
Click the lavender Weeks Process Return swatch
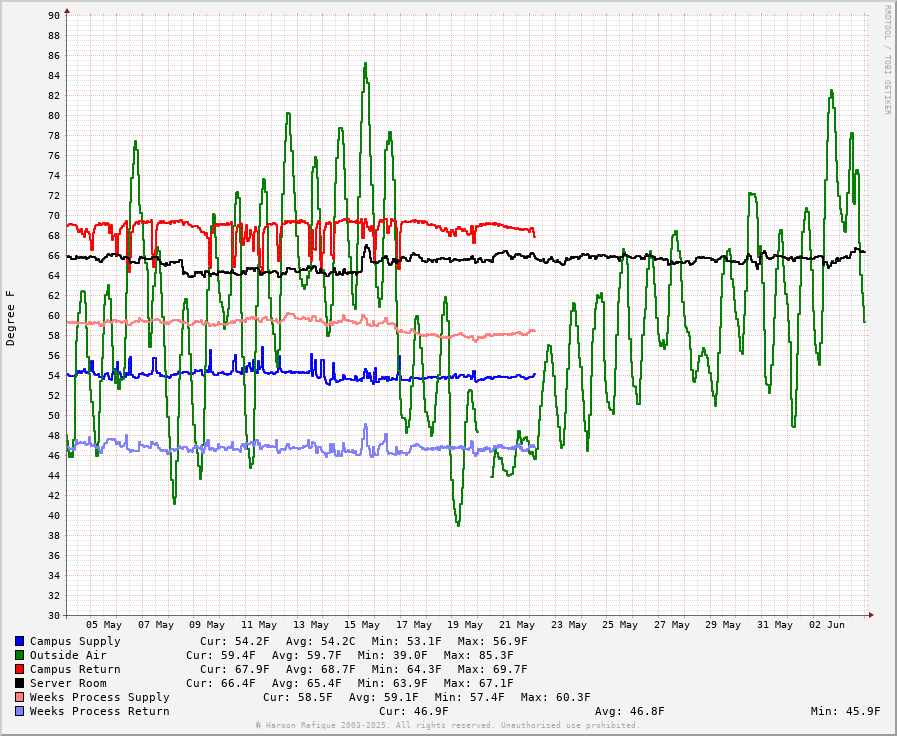[x=19, y=711]
